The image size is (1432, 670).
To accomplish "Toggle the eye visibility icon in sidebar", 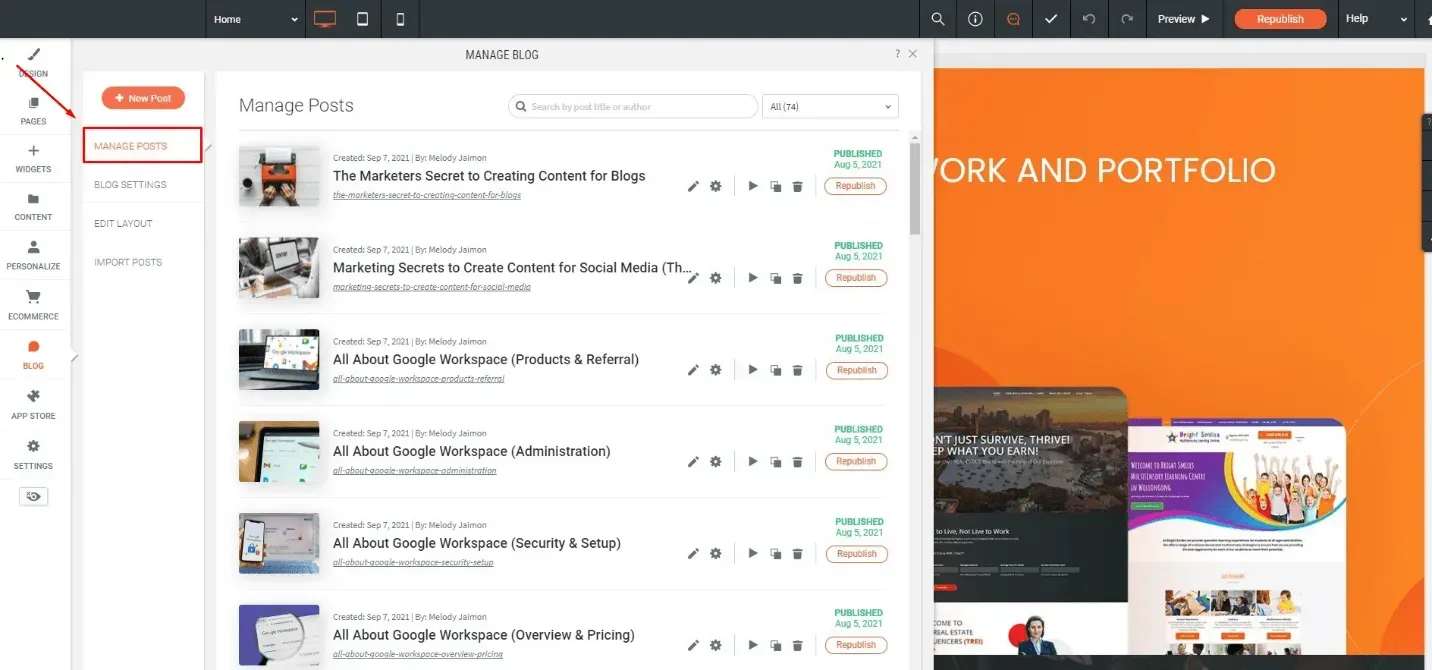I will (33, 496).
